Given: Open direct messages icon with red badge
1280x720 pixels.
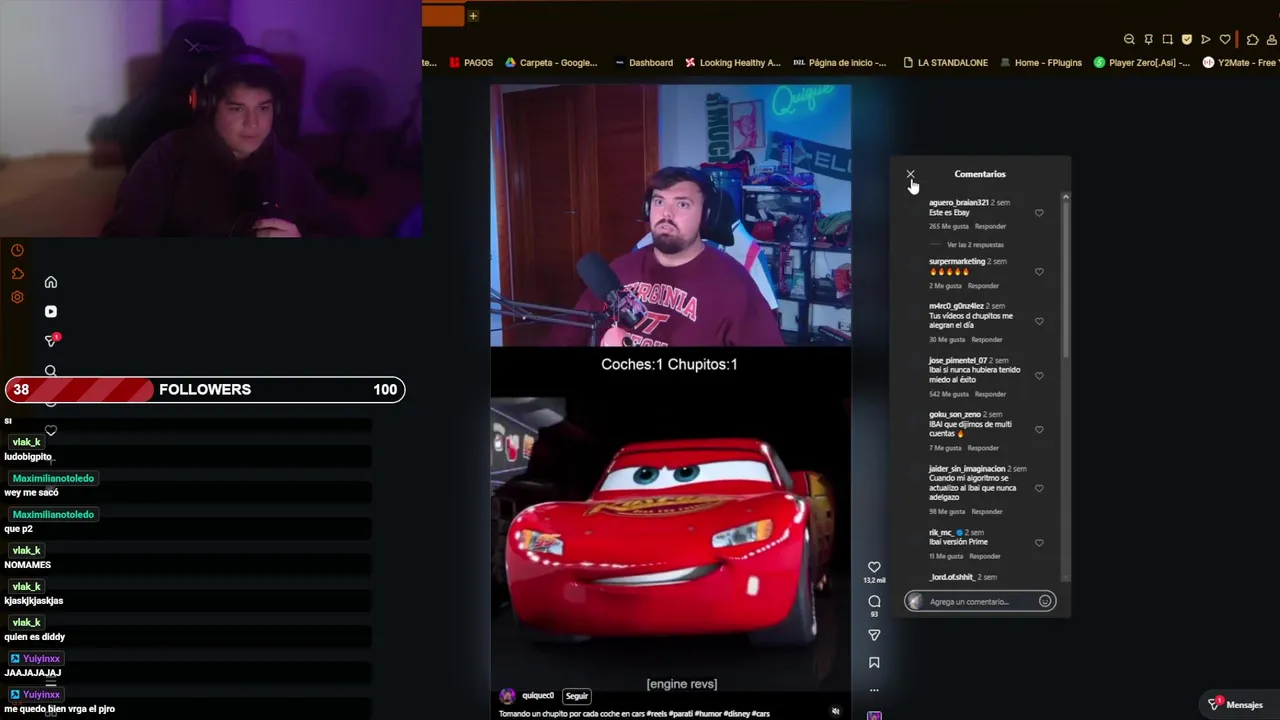Looking at the screenshot, I should click(x=51, y=341).
